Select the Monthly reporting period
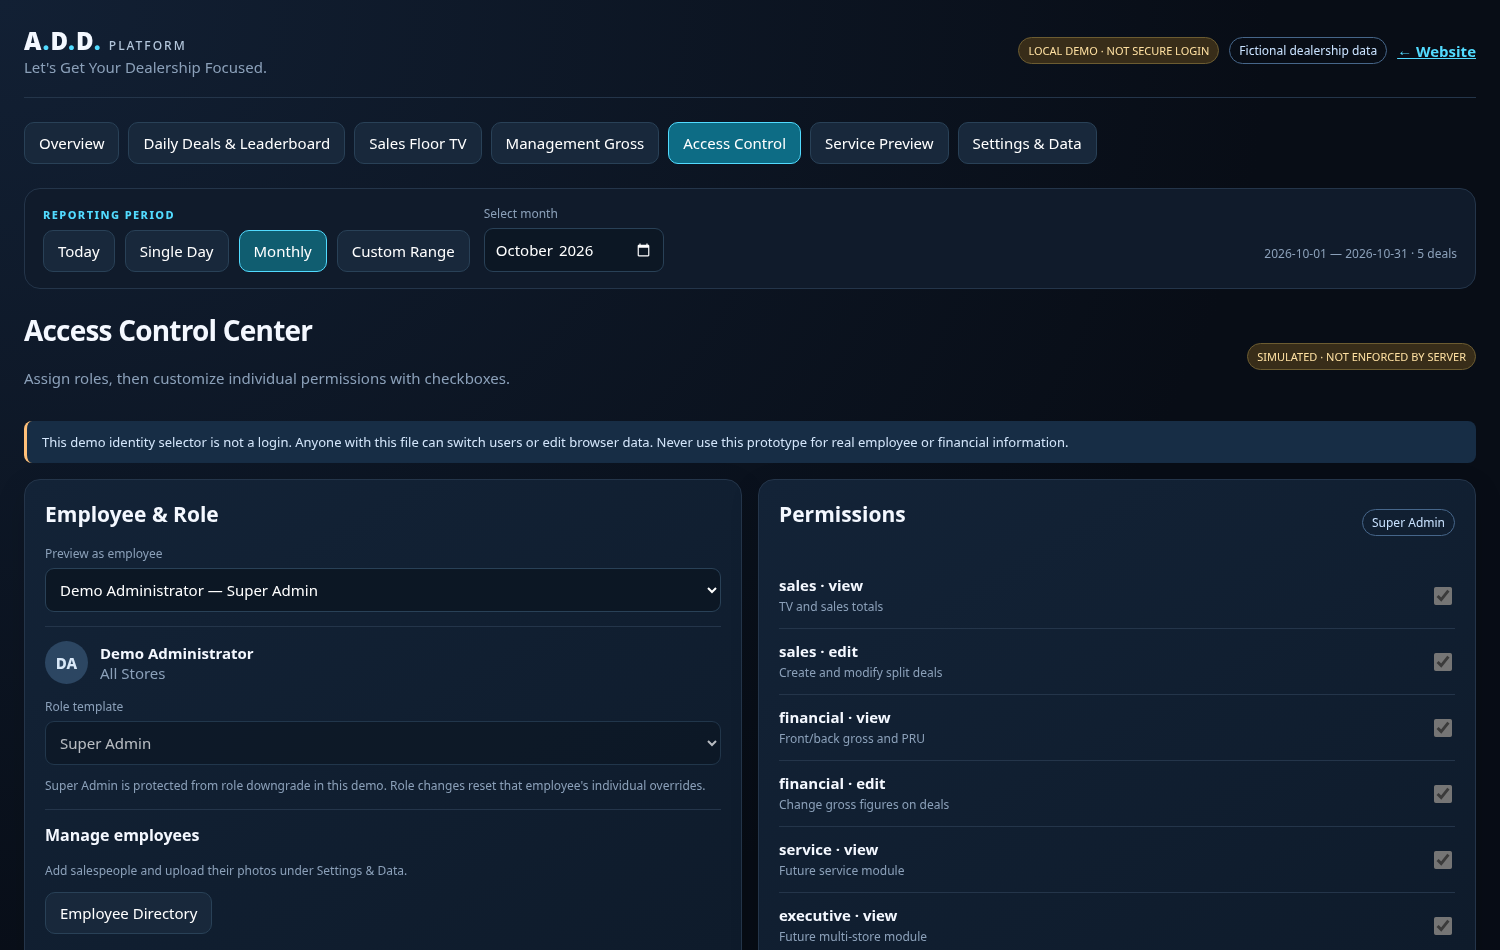 point(283,251)
